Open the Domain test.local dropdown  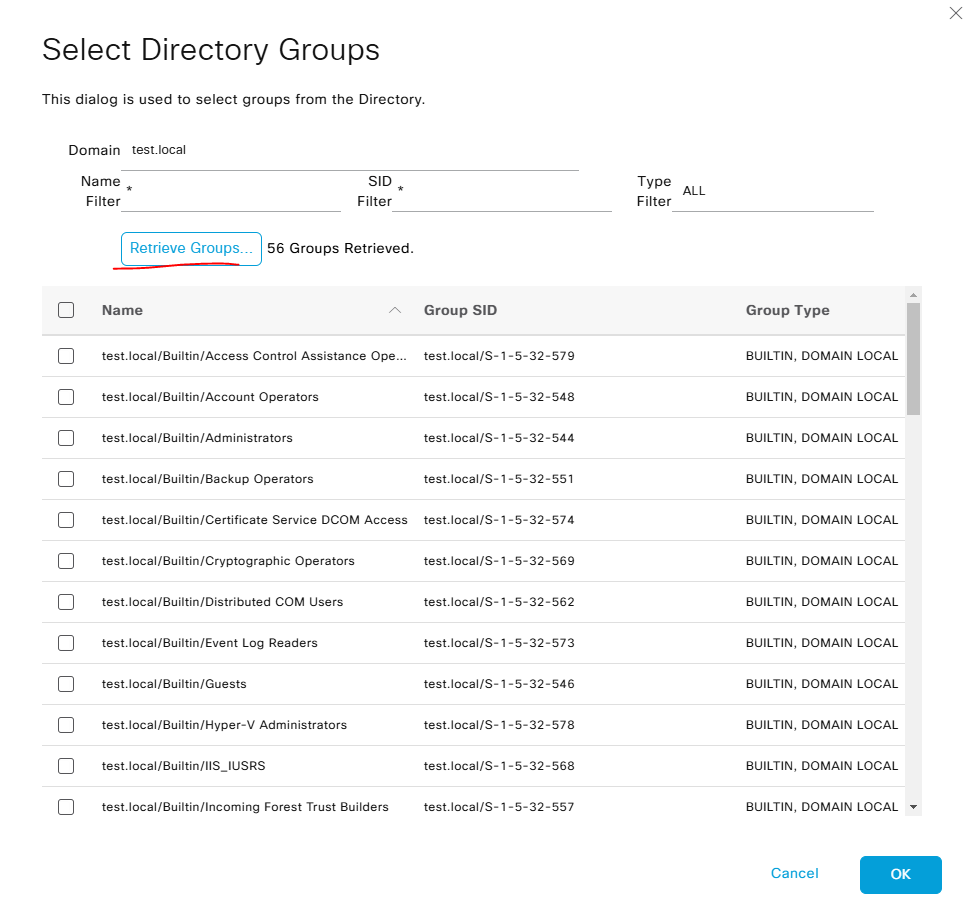pos(349,150)
